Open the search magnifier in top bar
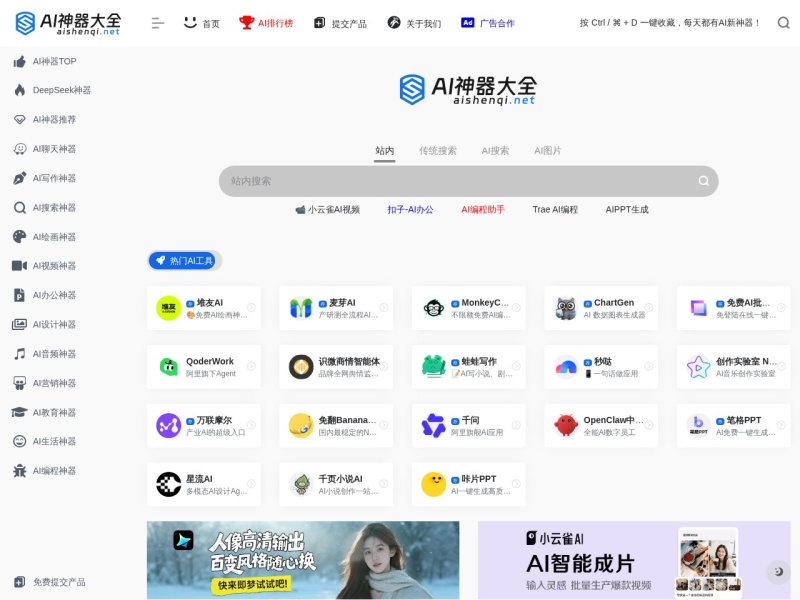 pos(783,23)
